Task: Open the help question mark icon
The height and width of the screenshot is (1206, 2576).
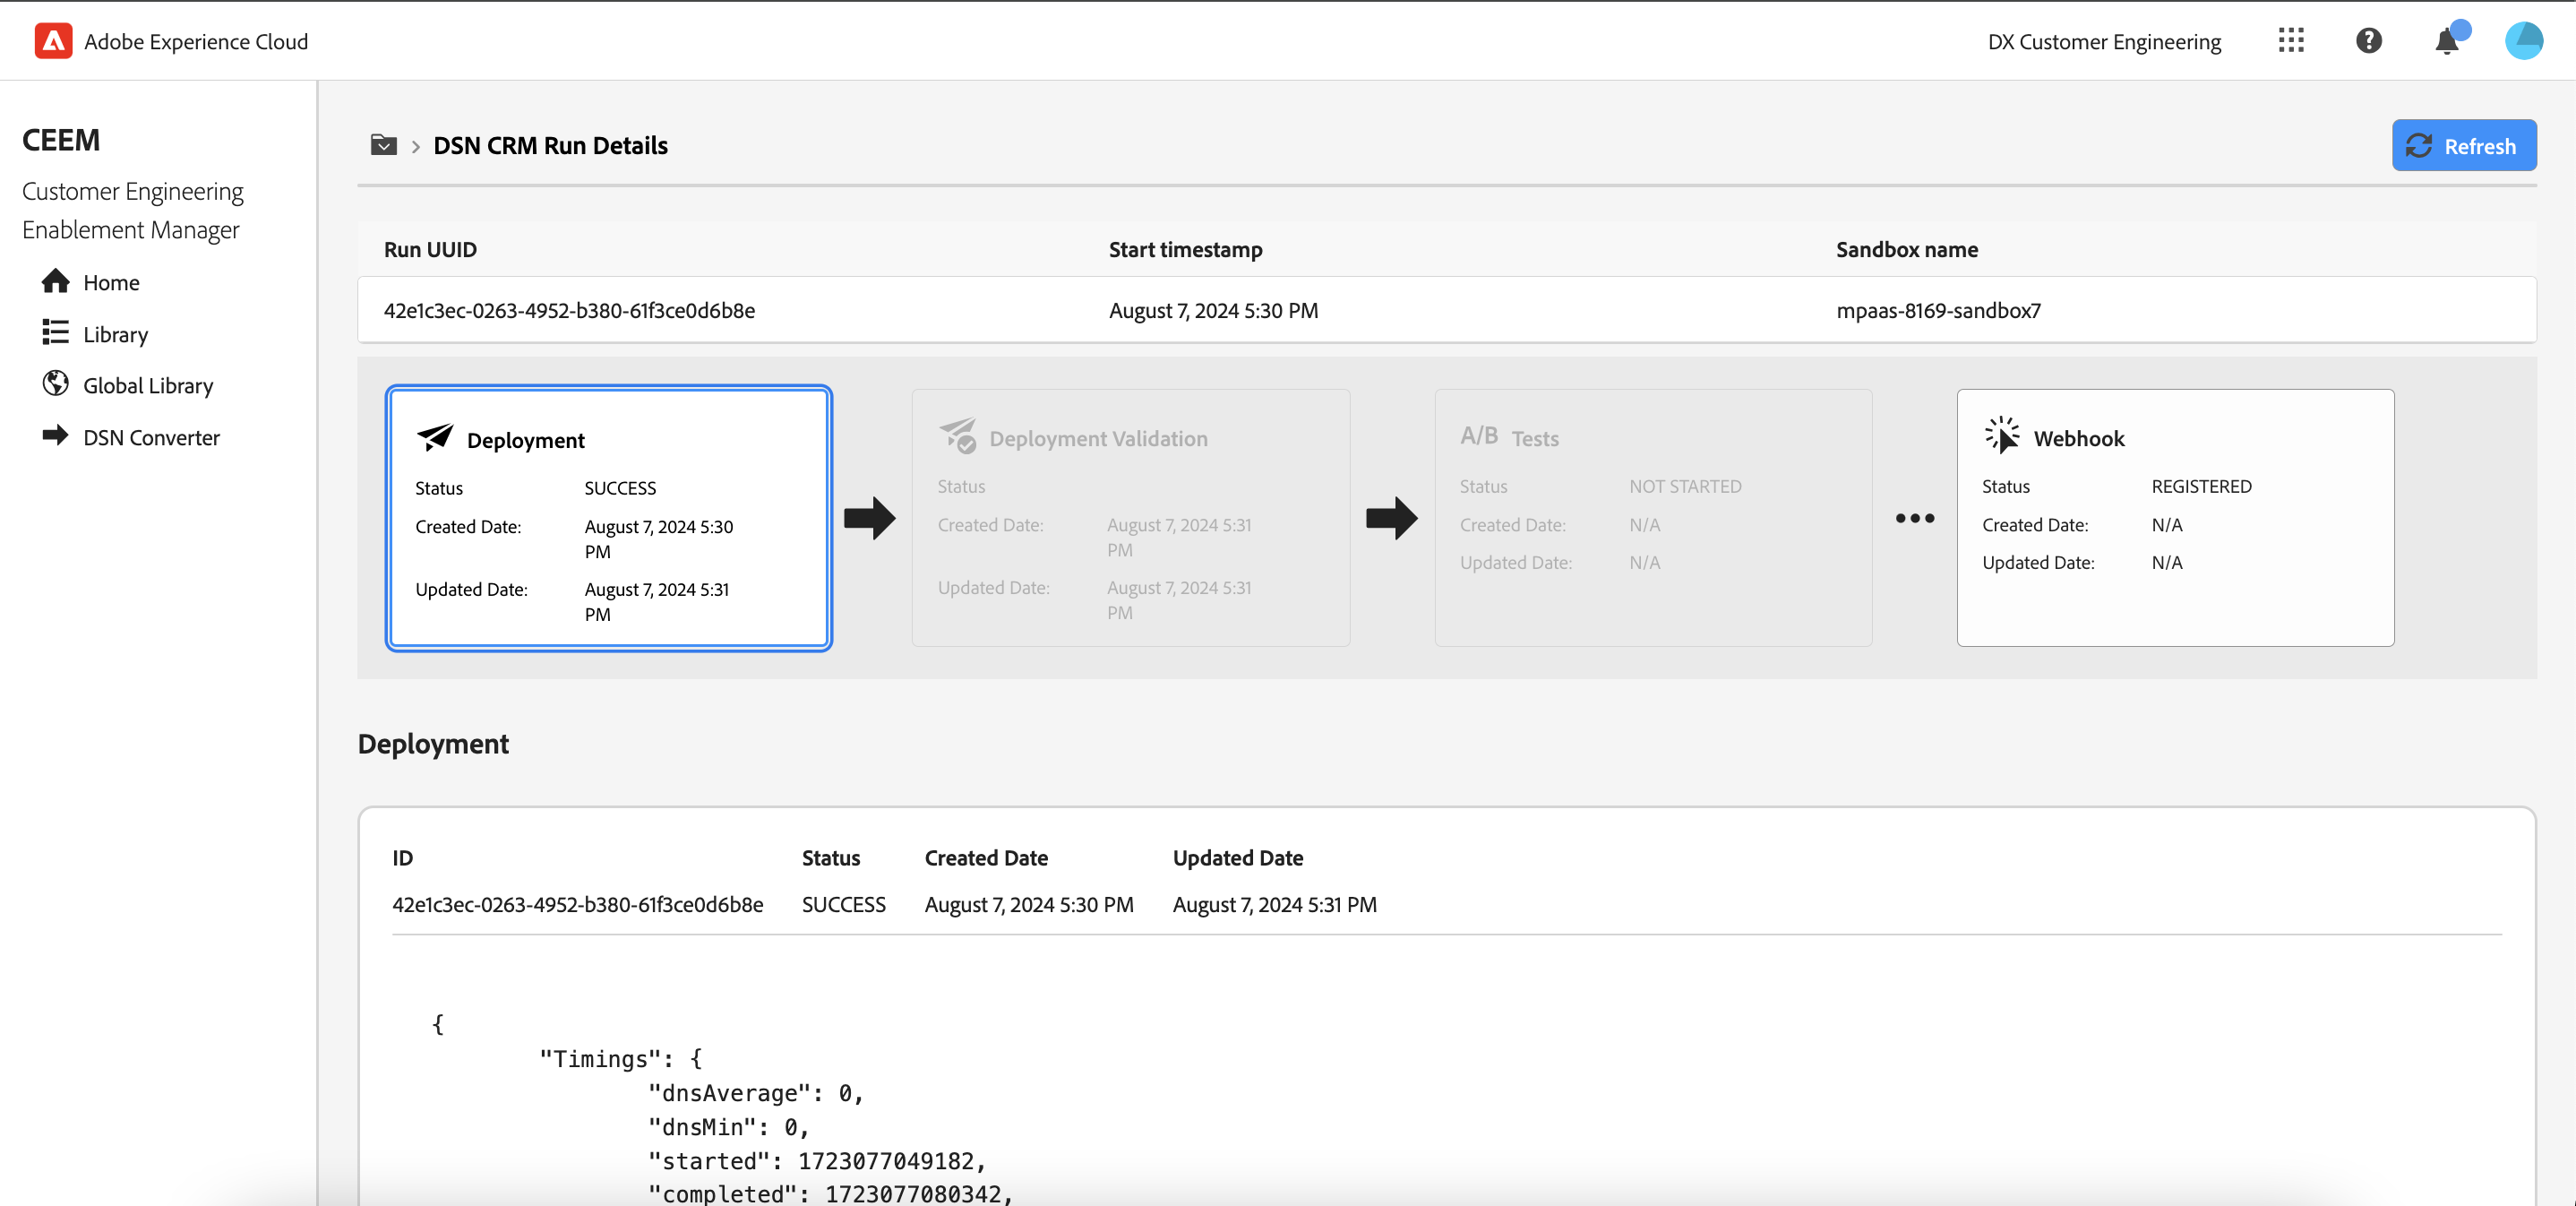Action: [2368, 41]
